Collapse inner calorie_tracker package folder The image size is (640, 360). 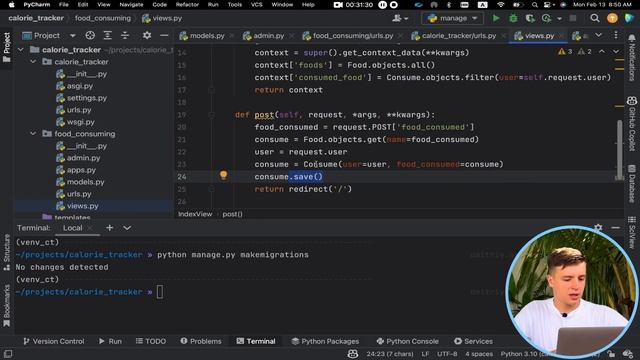click(x=33, y=62)
